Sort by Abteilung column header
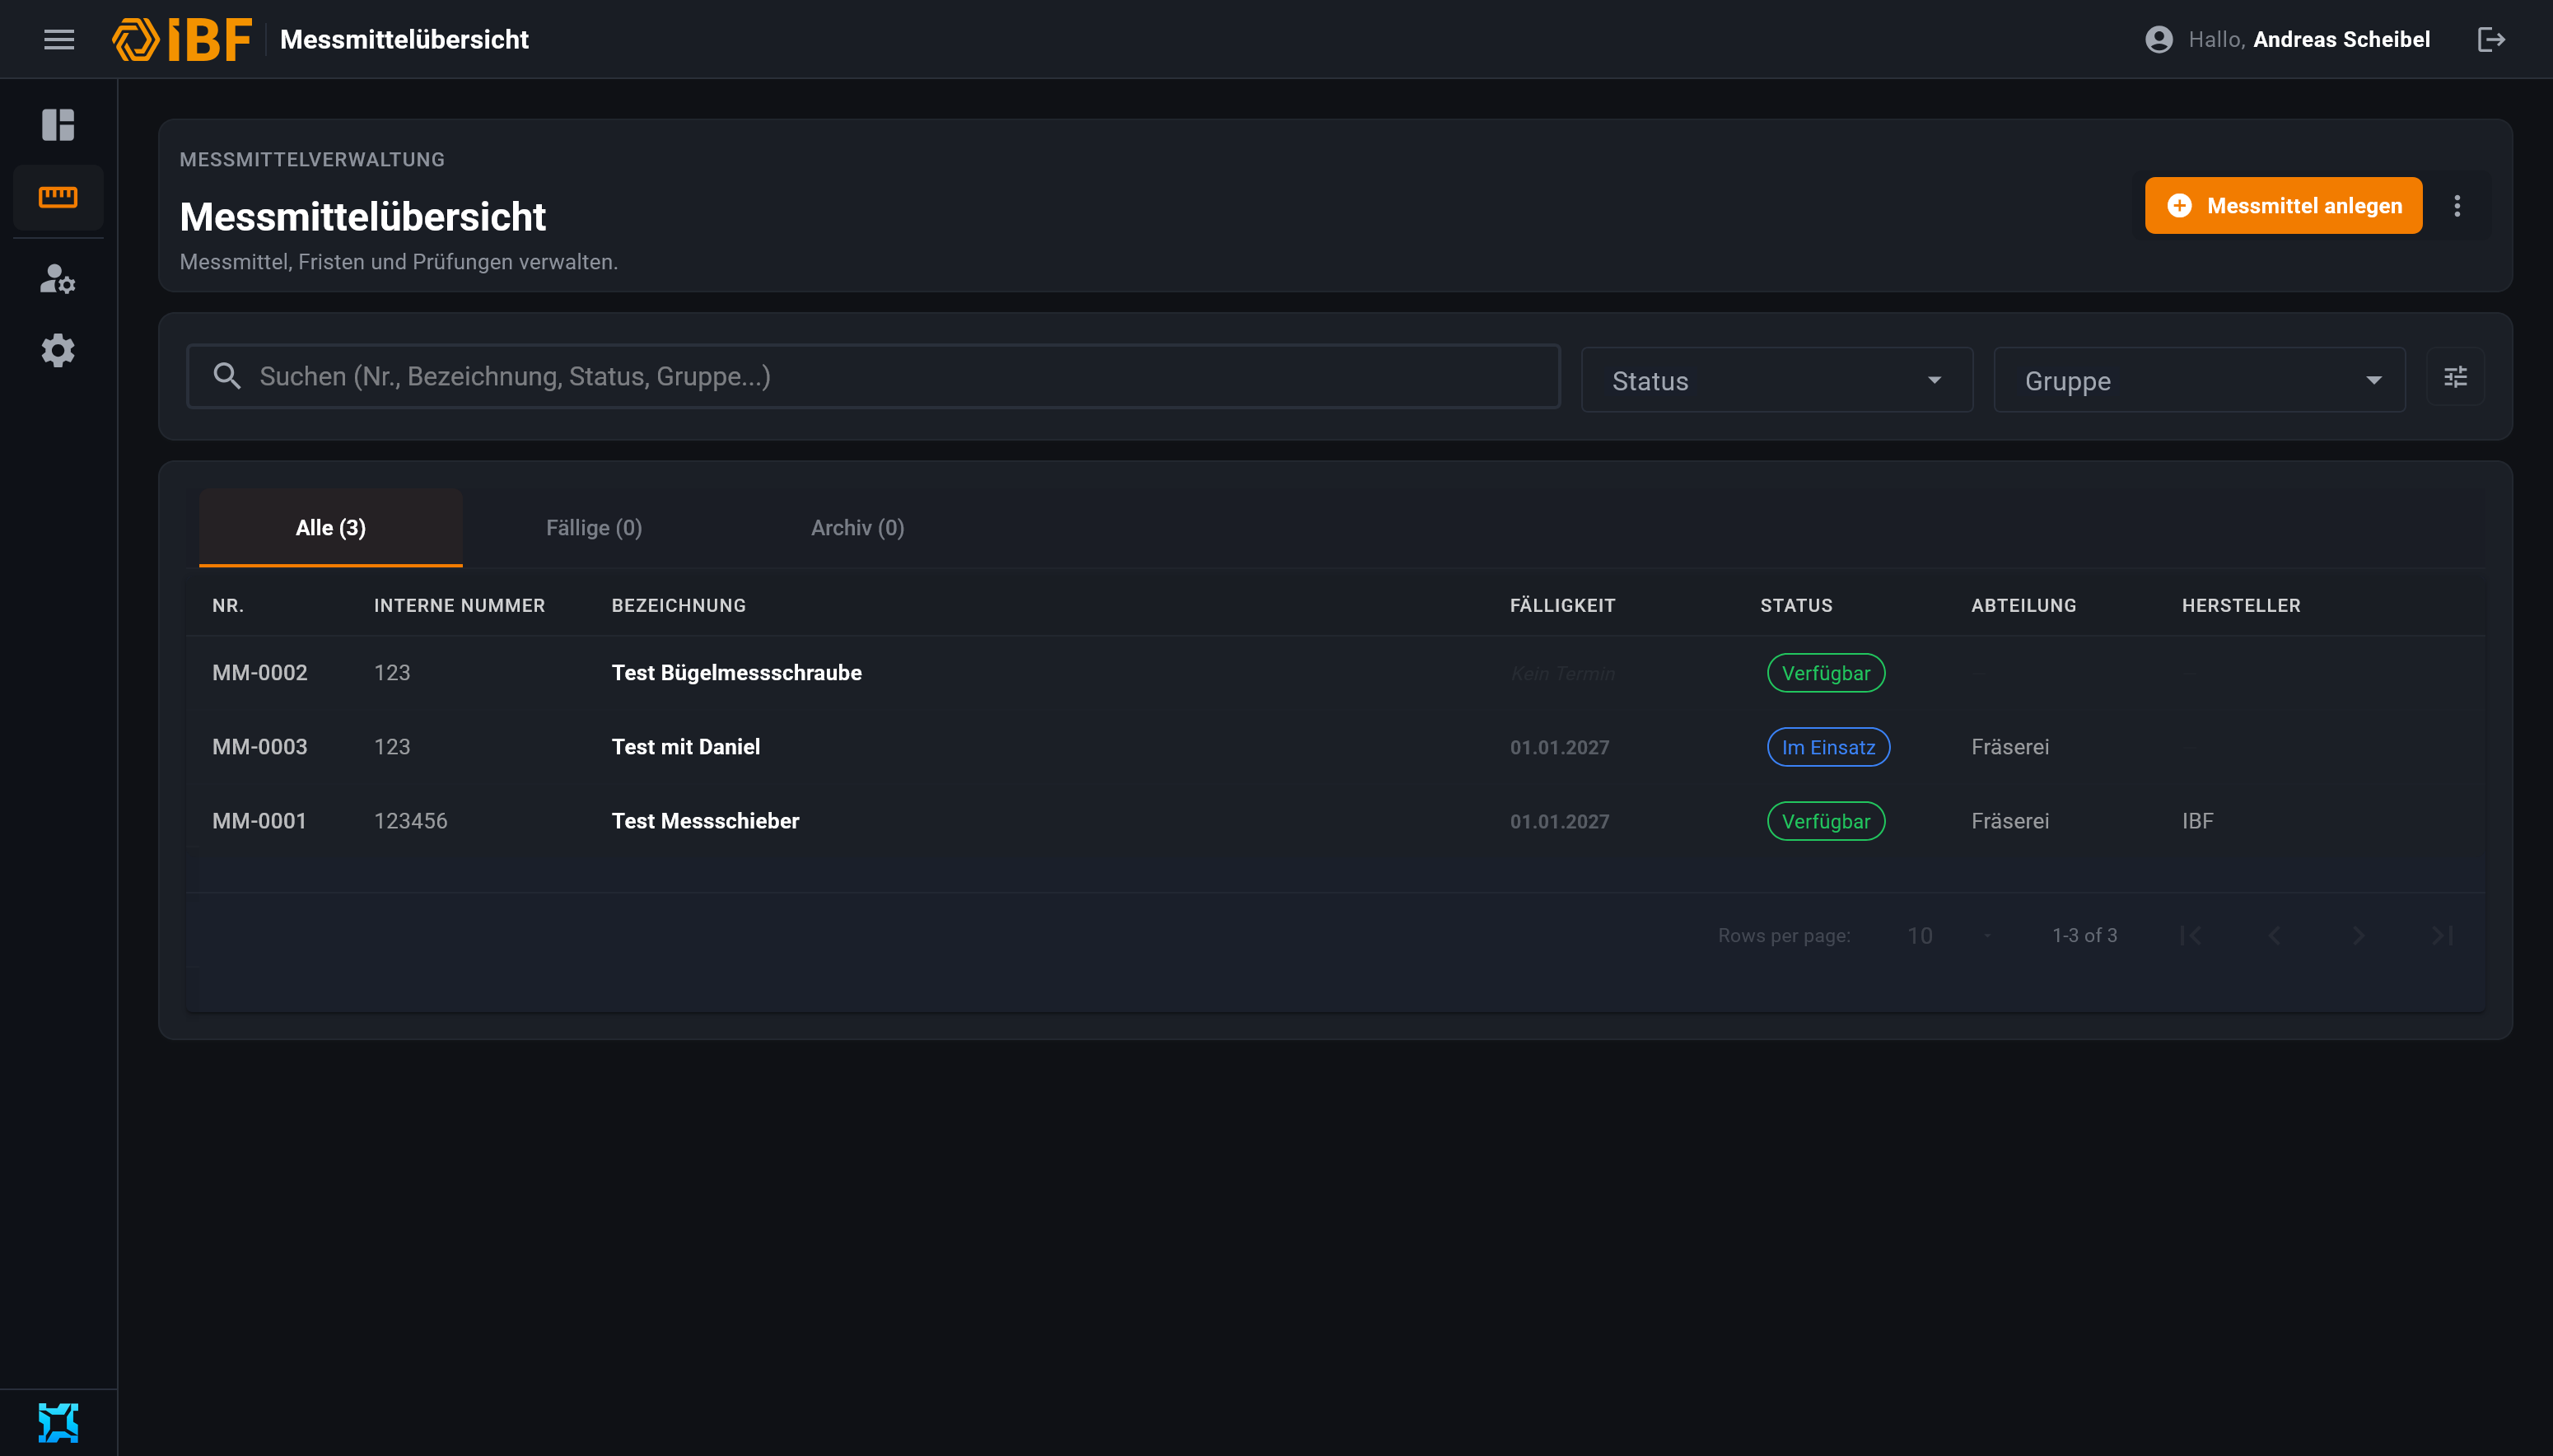The height and width of the screenshot is (1456, 2553). click(2023, 605)
